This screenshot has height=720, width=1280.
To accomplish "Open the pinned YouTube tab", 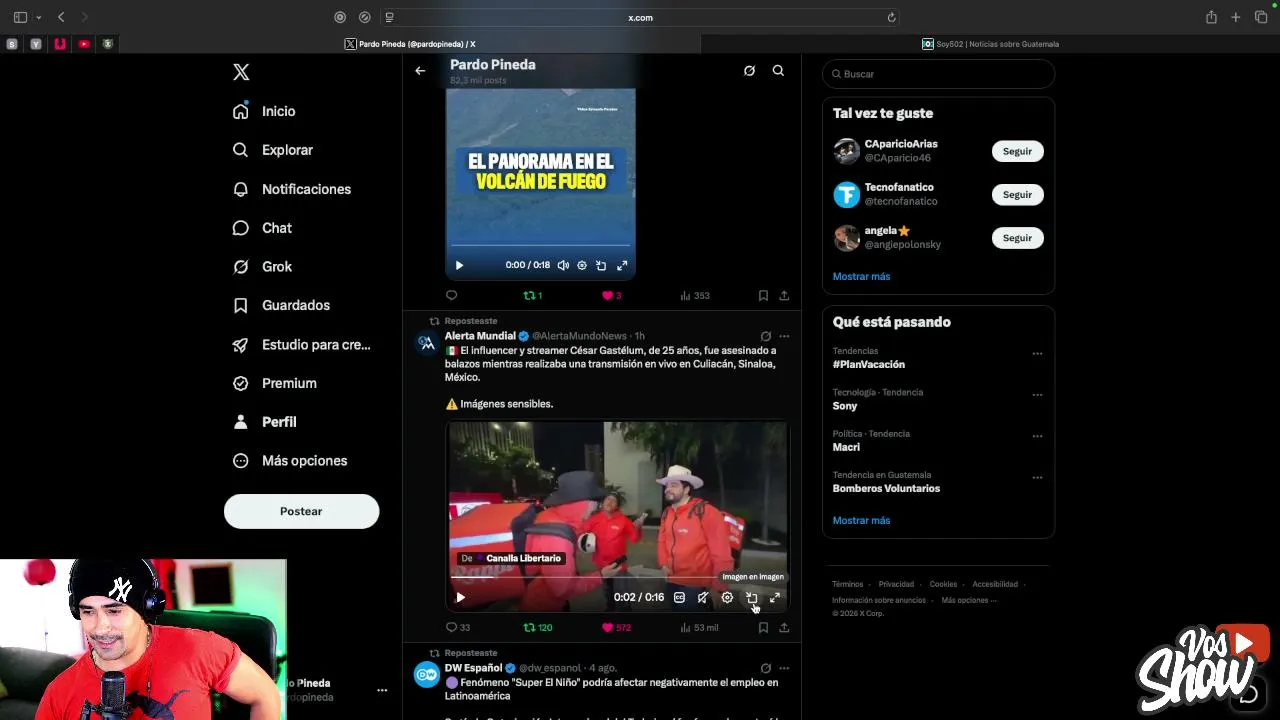I will pos(84,44).
